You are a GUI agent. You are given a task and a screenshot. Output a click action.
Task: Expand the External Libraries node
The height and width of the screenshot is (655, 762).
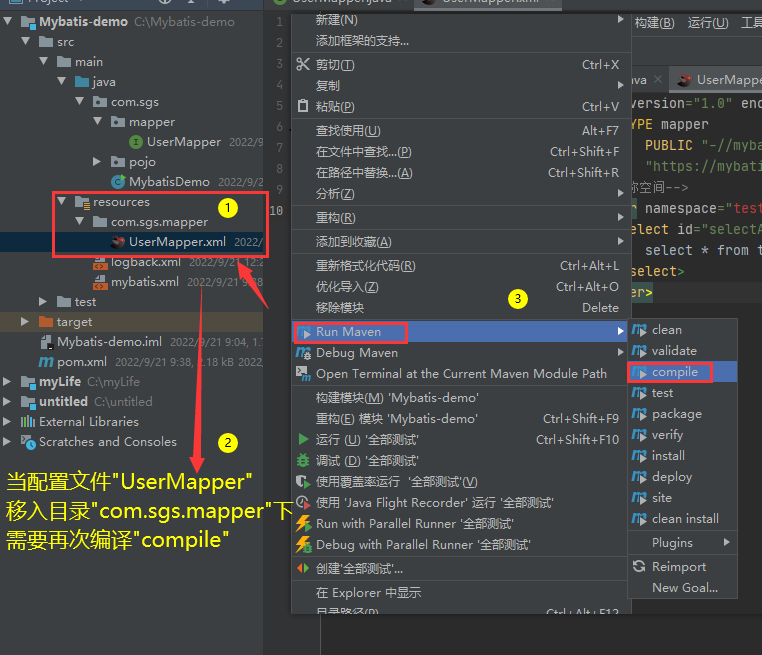[x=7, y=422]
